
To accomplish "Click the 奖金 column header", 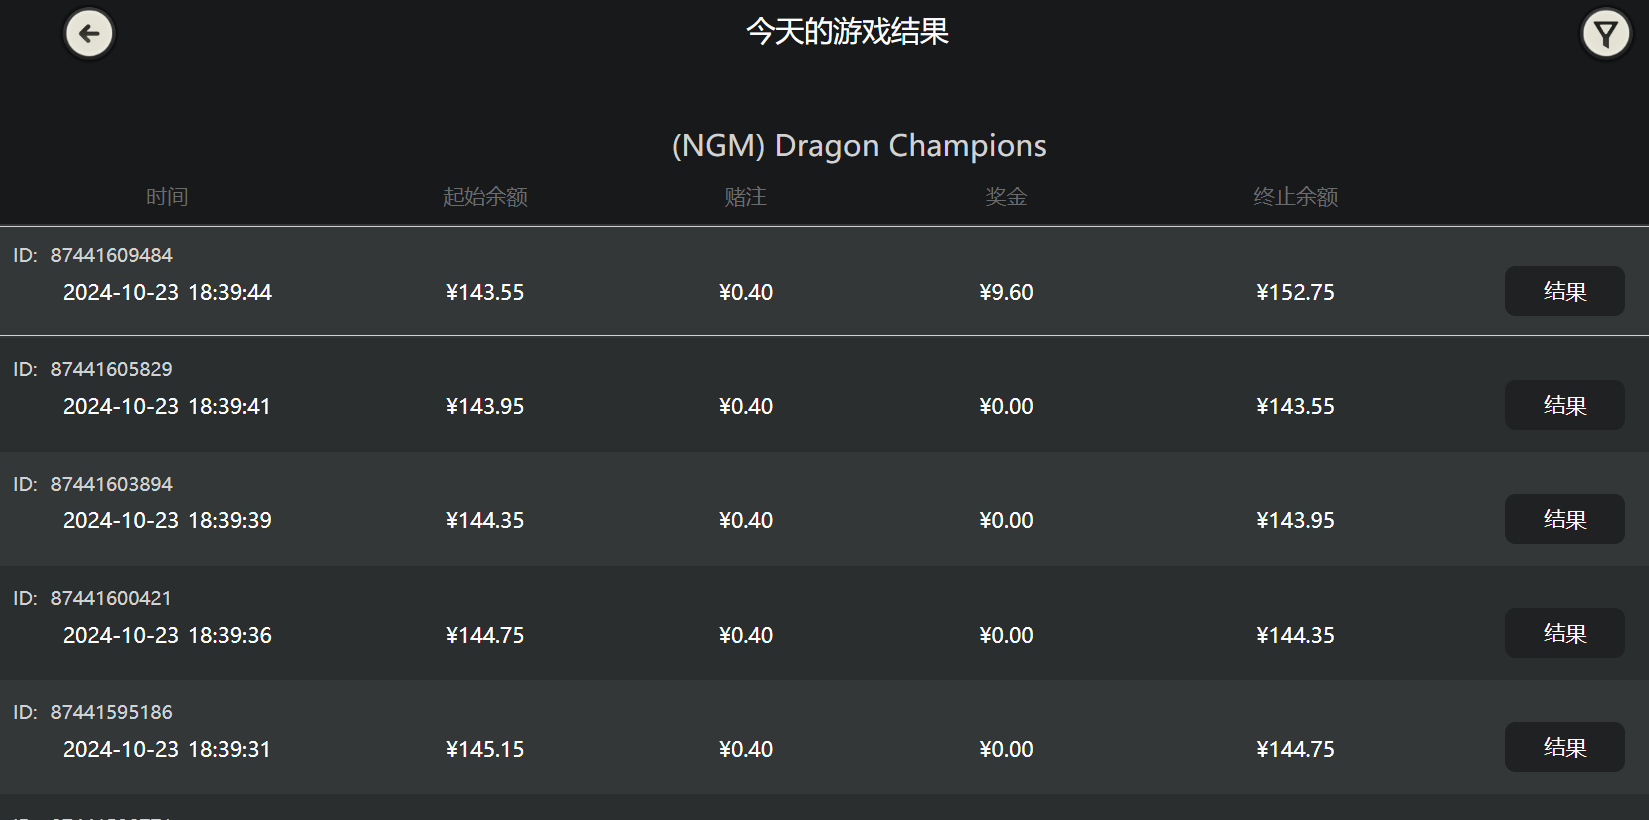I will (1006, 197).
